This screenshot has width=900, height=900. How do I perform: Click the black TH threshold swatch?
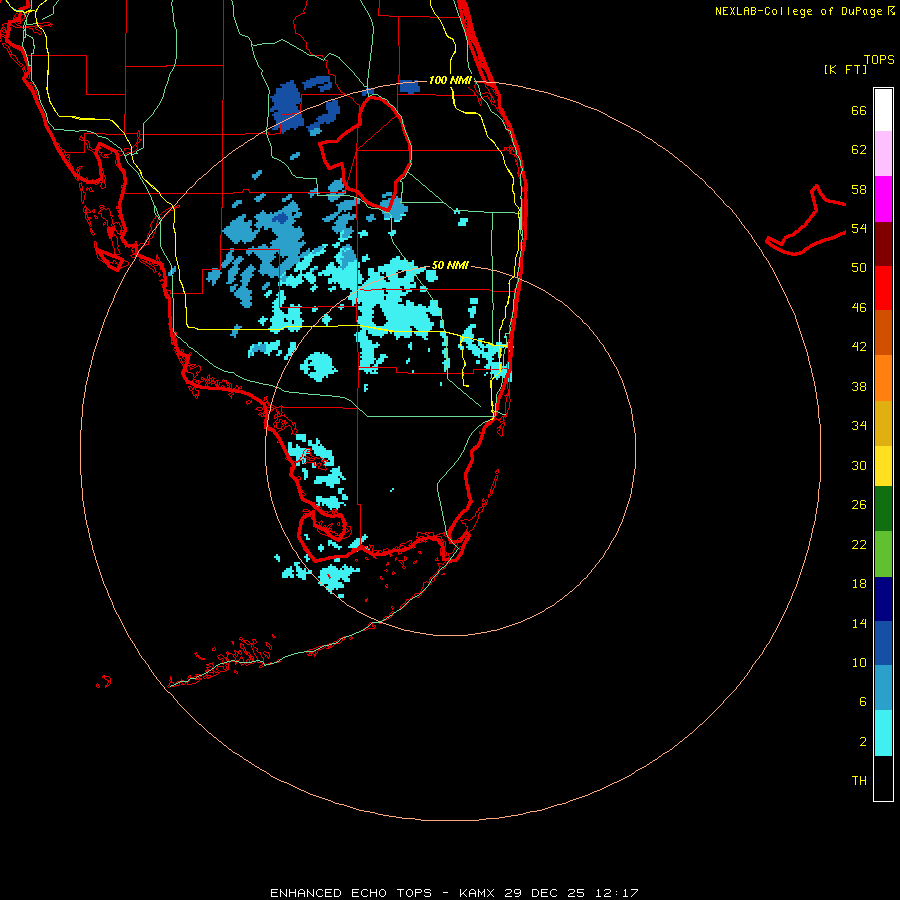click(883, 778)
